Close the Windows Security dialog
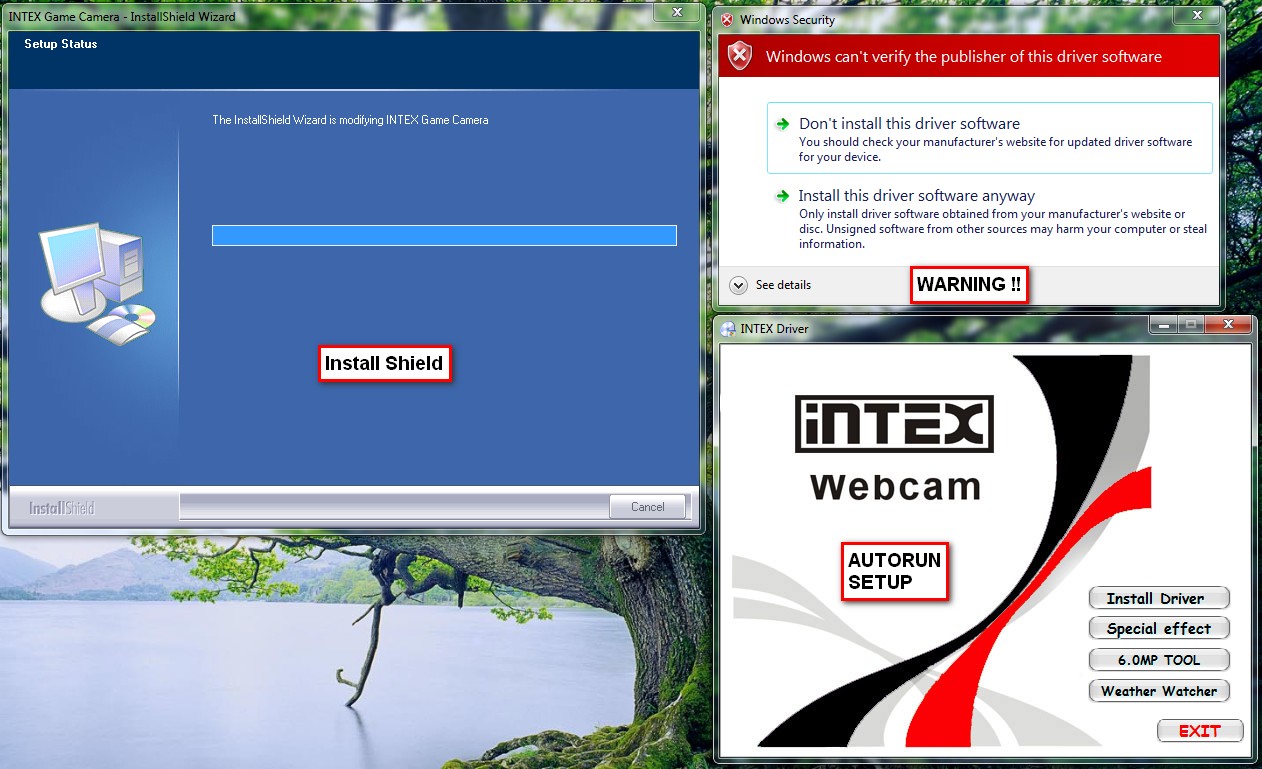 tap(1196, 16)
